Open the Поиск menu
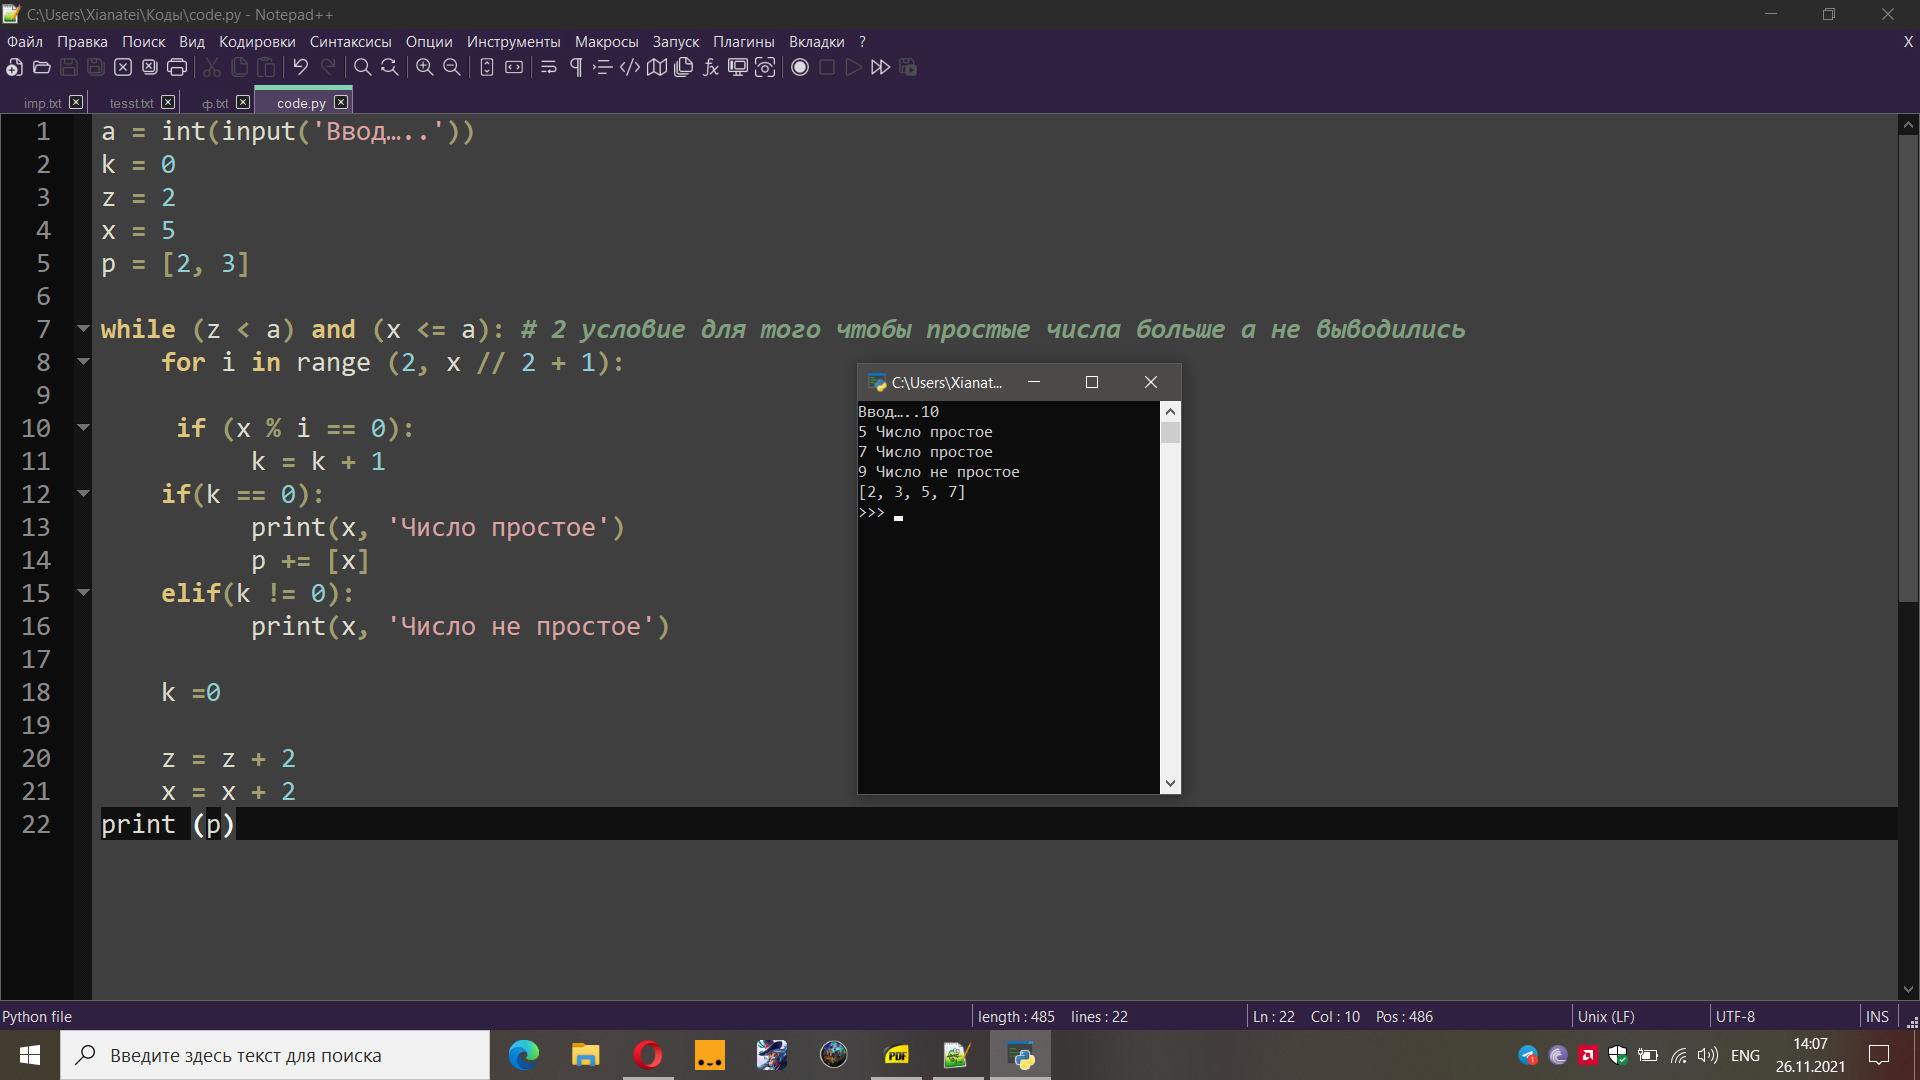The height and width of the screenshot is (1080, 1920). (x=143, y=41)
